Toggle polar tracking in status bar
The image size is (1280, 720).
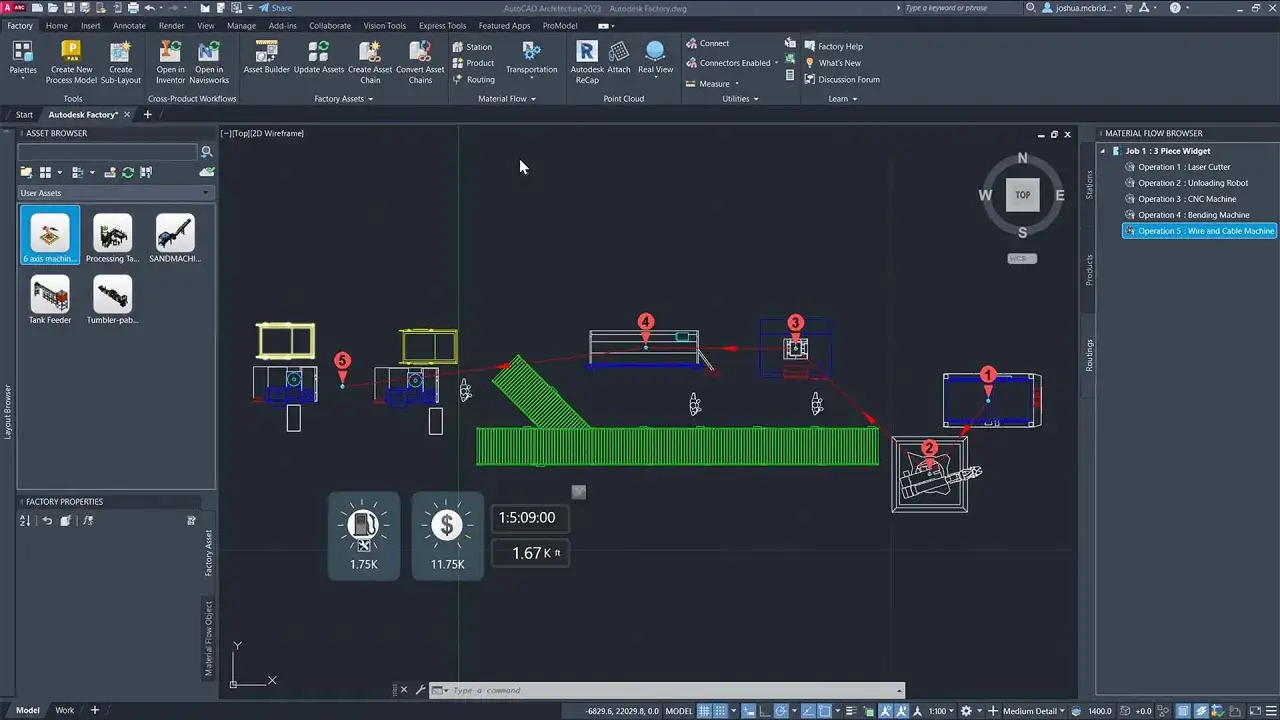click(x=780, y=711)
